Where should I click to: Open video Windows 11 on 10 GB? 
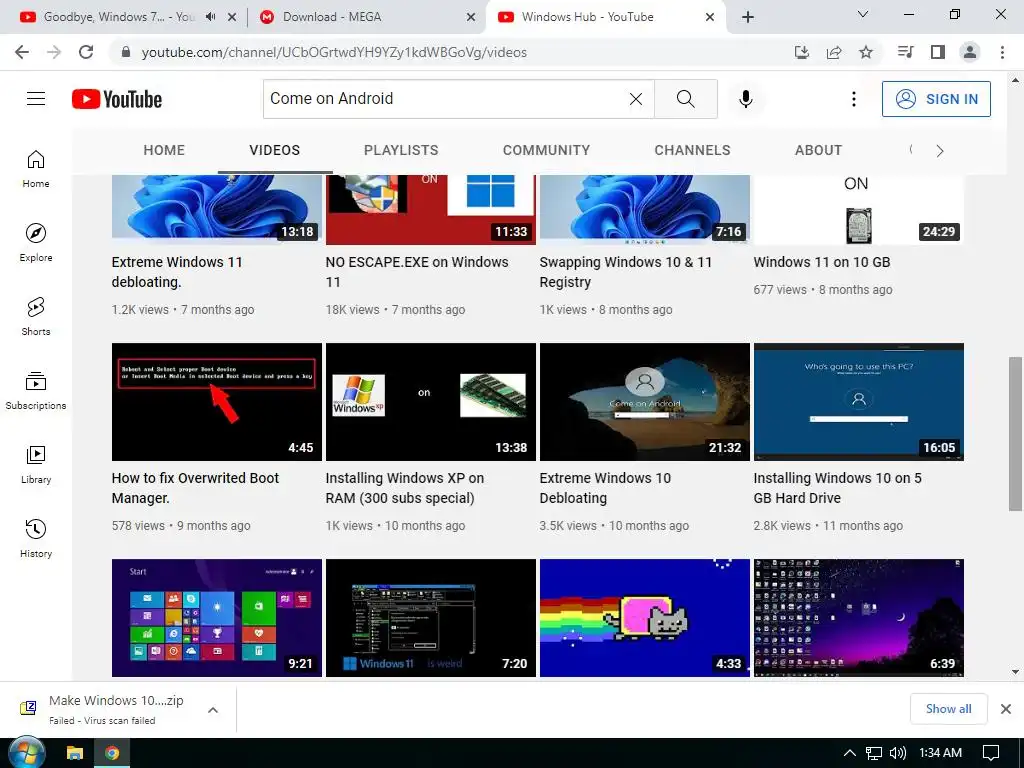click(822, 262)
